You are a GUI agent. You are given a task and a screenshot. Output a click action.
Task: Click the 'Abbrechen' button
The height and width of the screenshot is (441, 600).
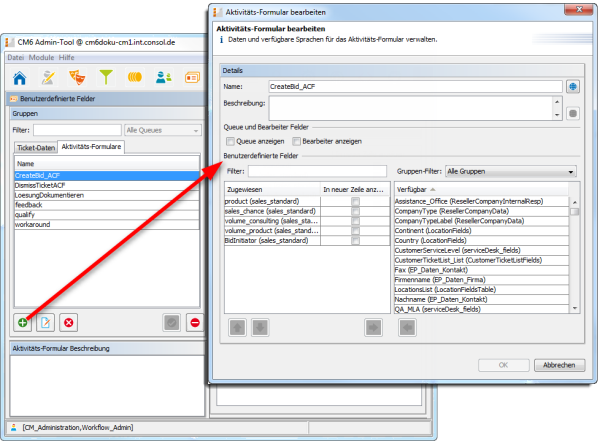[x=558, y=366]
